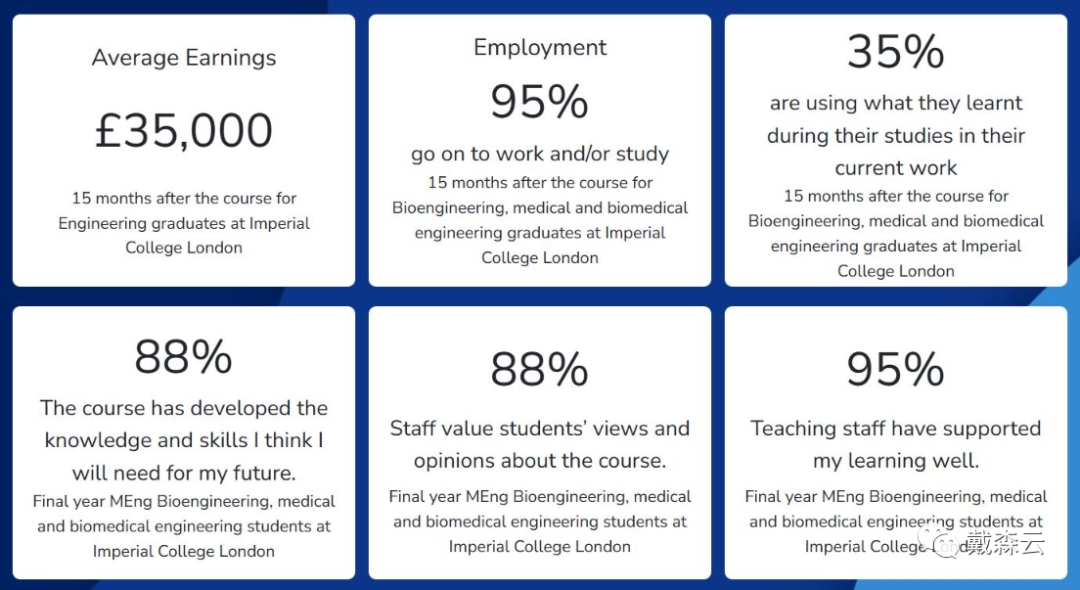
Task: Click '15 months after the course' under earnings
Action: (x=184, y=198)
